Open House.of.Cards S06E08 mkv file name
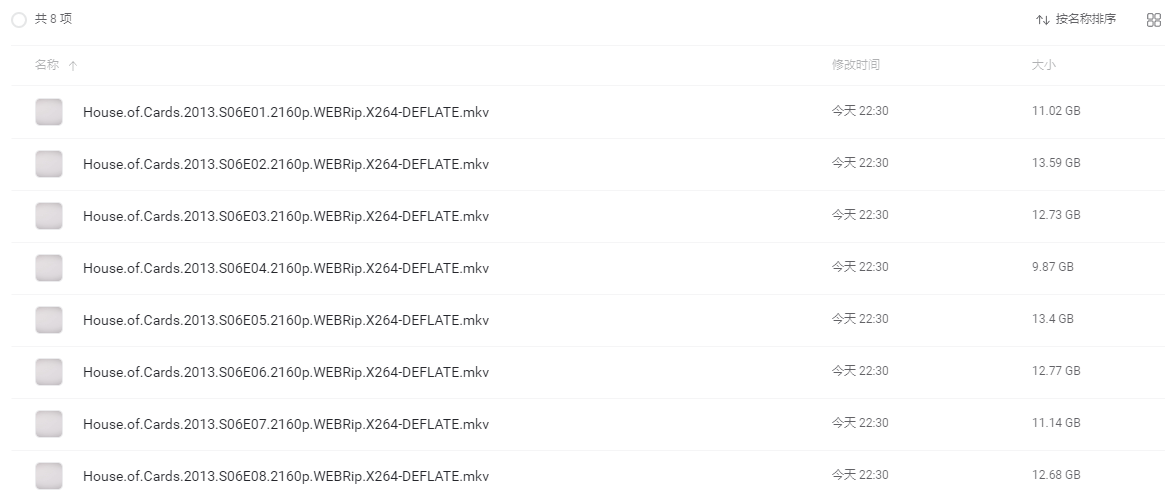Image resolution: width=1165 pixels, height=503 pixels. tap(286, 476)
